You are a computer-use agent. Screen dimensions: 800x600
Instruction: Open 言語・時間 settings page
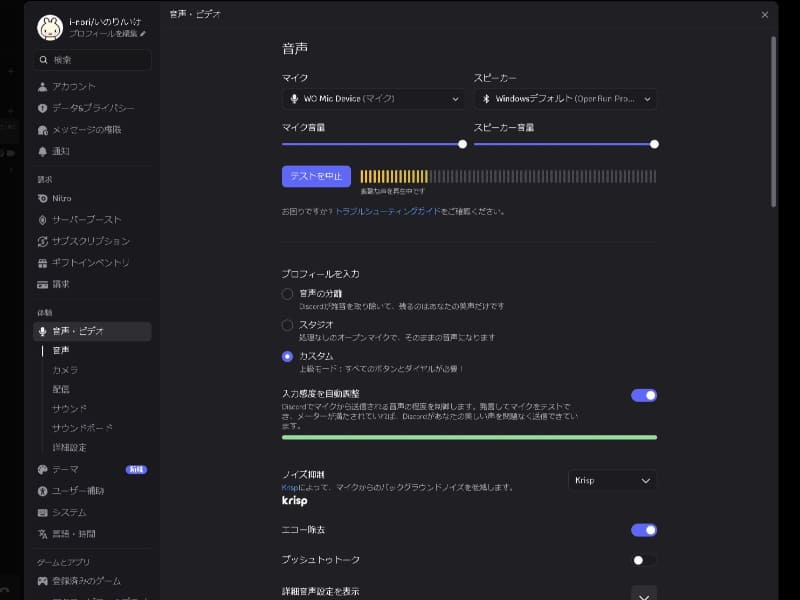click(x=92, y=534)
